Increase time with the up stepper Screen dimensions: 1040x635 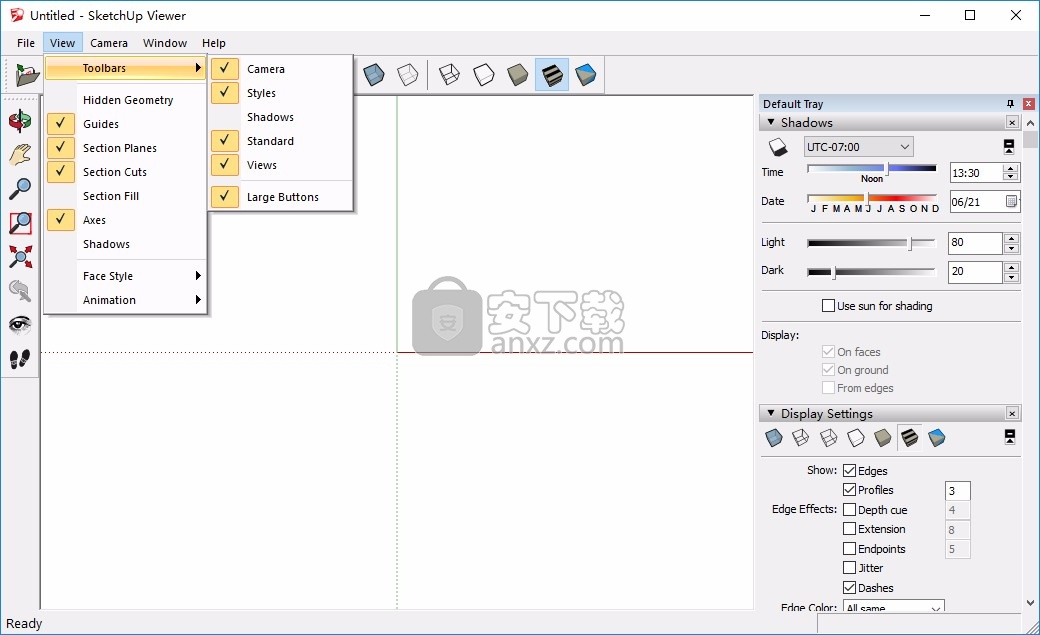click(x=1011, y=169)
